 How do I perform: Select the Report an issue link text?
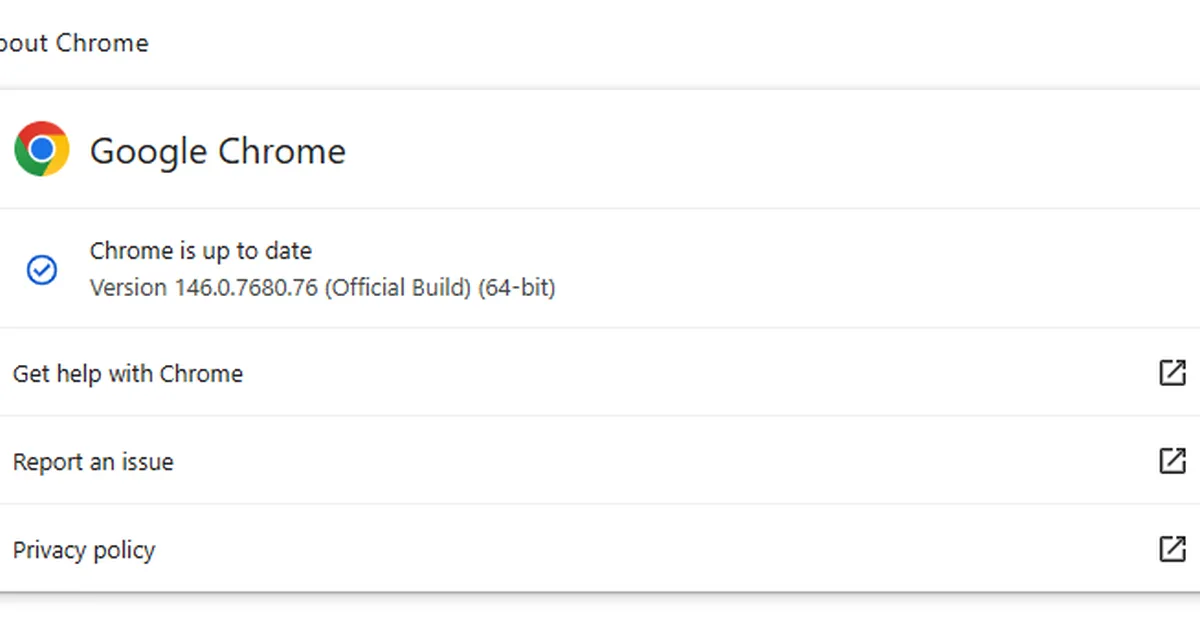(x=93, y=462)
